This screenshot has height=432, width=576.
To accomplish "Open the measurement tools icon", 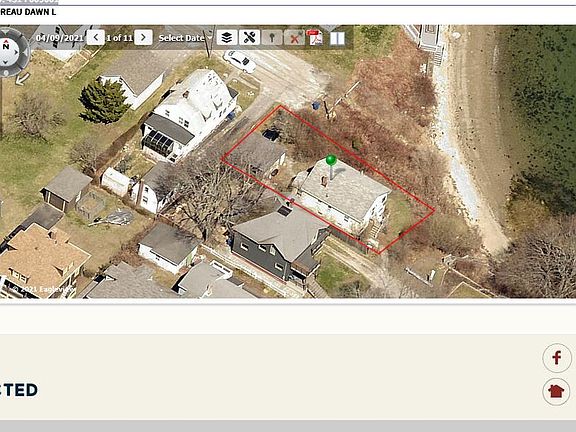I will pyautogui.click(x=249, y=37).
